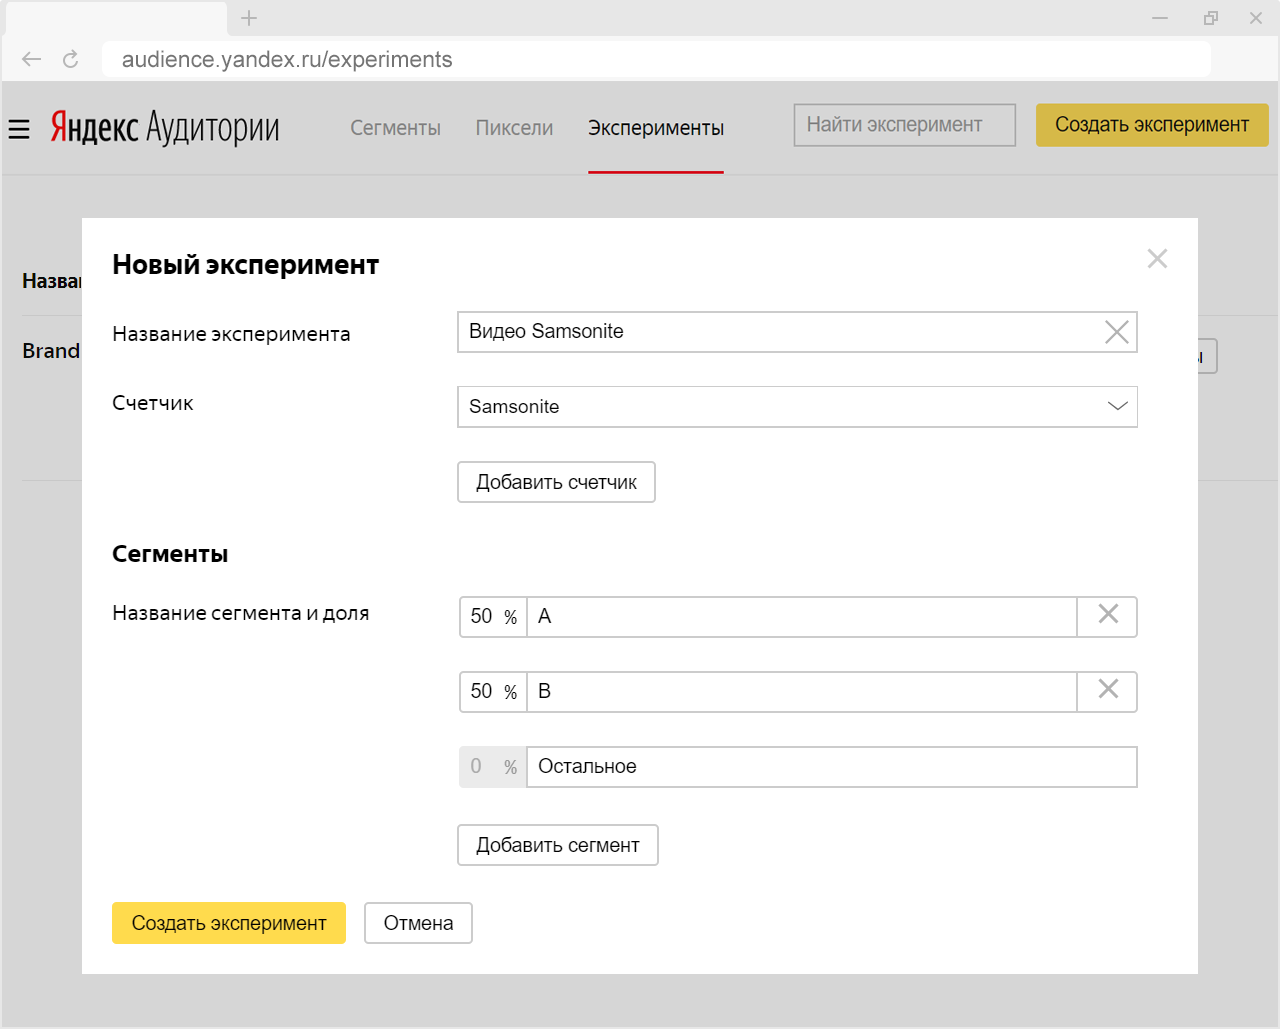The height and width of the screenshot is (1029, 1280).
Task: Edit name field of segment B
Action: coord(802,692)
